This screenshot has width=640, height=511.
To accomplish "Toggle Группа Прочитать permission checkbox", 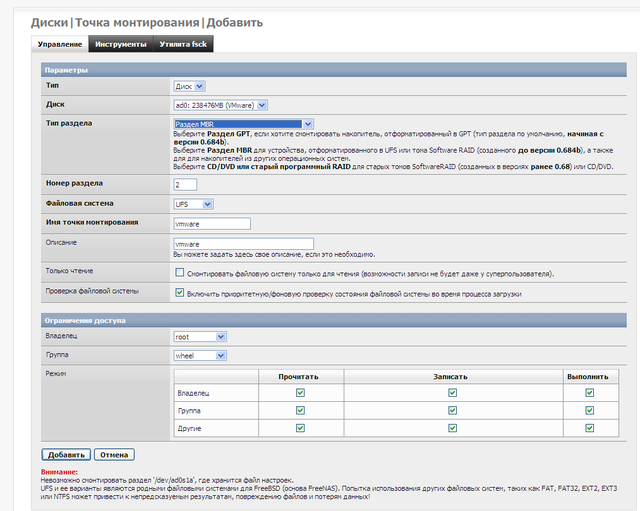I will point(300,410).
